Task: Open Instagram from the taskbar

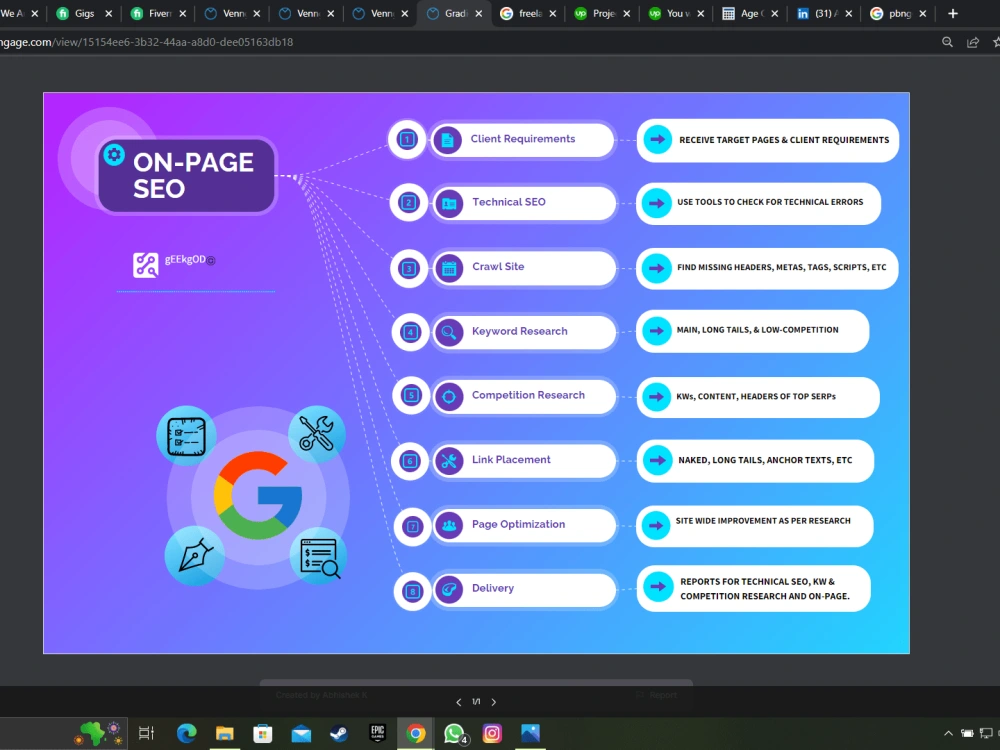Action: click(492, 733)
